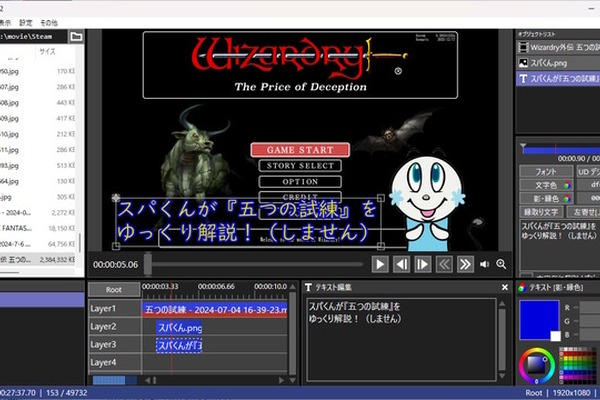The height and width of the screenshot is (400, 600).
Task: Select Layer4 header in timeline
Action: click(115, 362)
